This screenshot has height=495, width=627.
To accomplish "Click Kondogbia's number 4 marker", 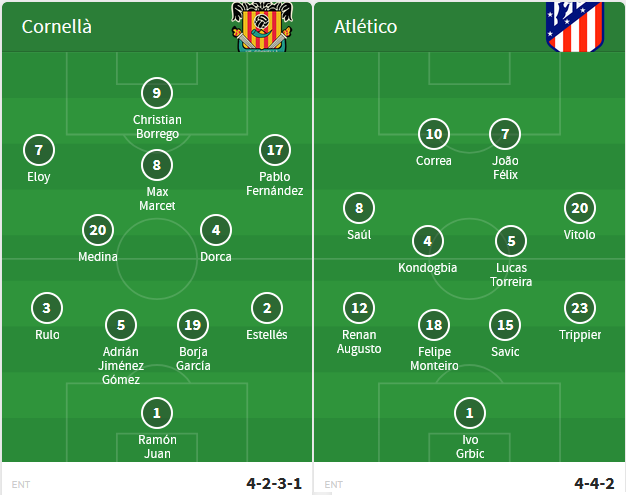I will (428, 241).
